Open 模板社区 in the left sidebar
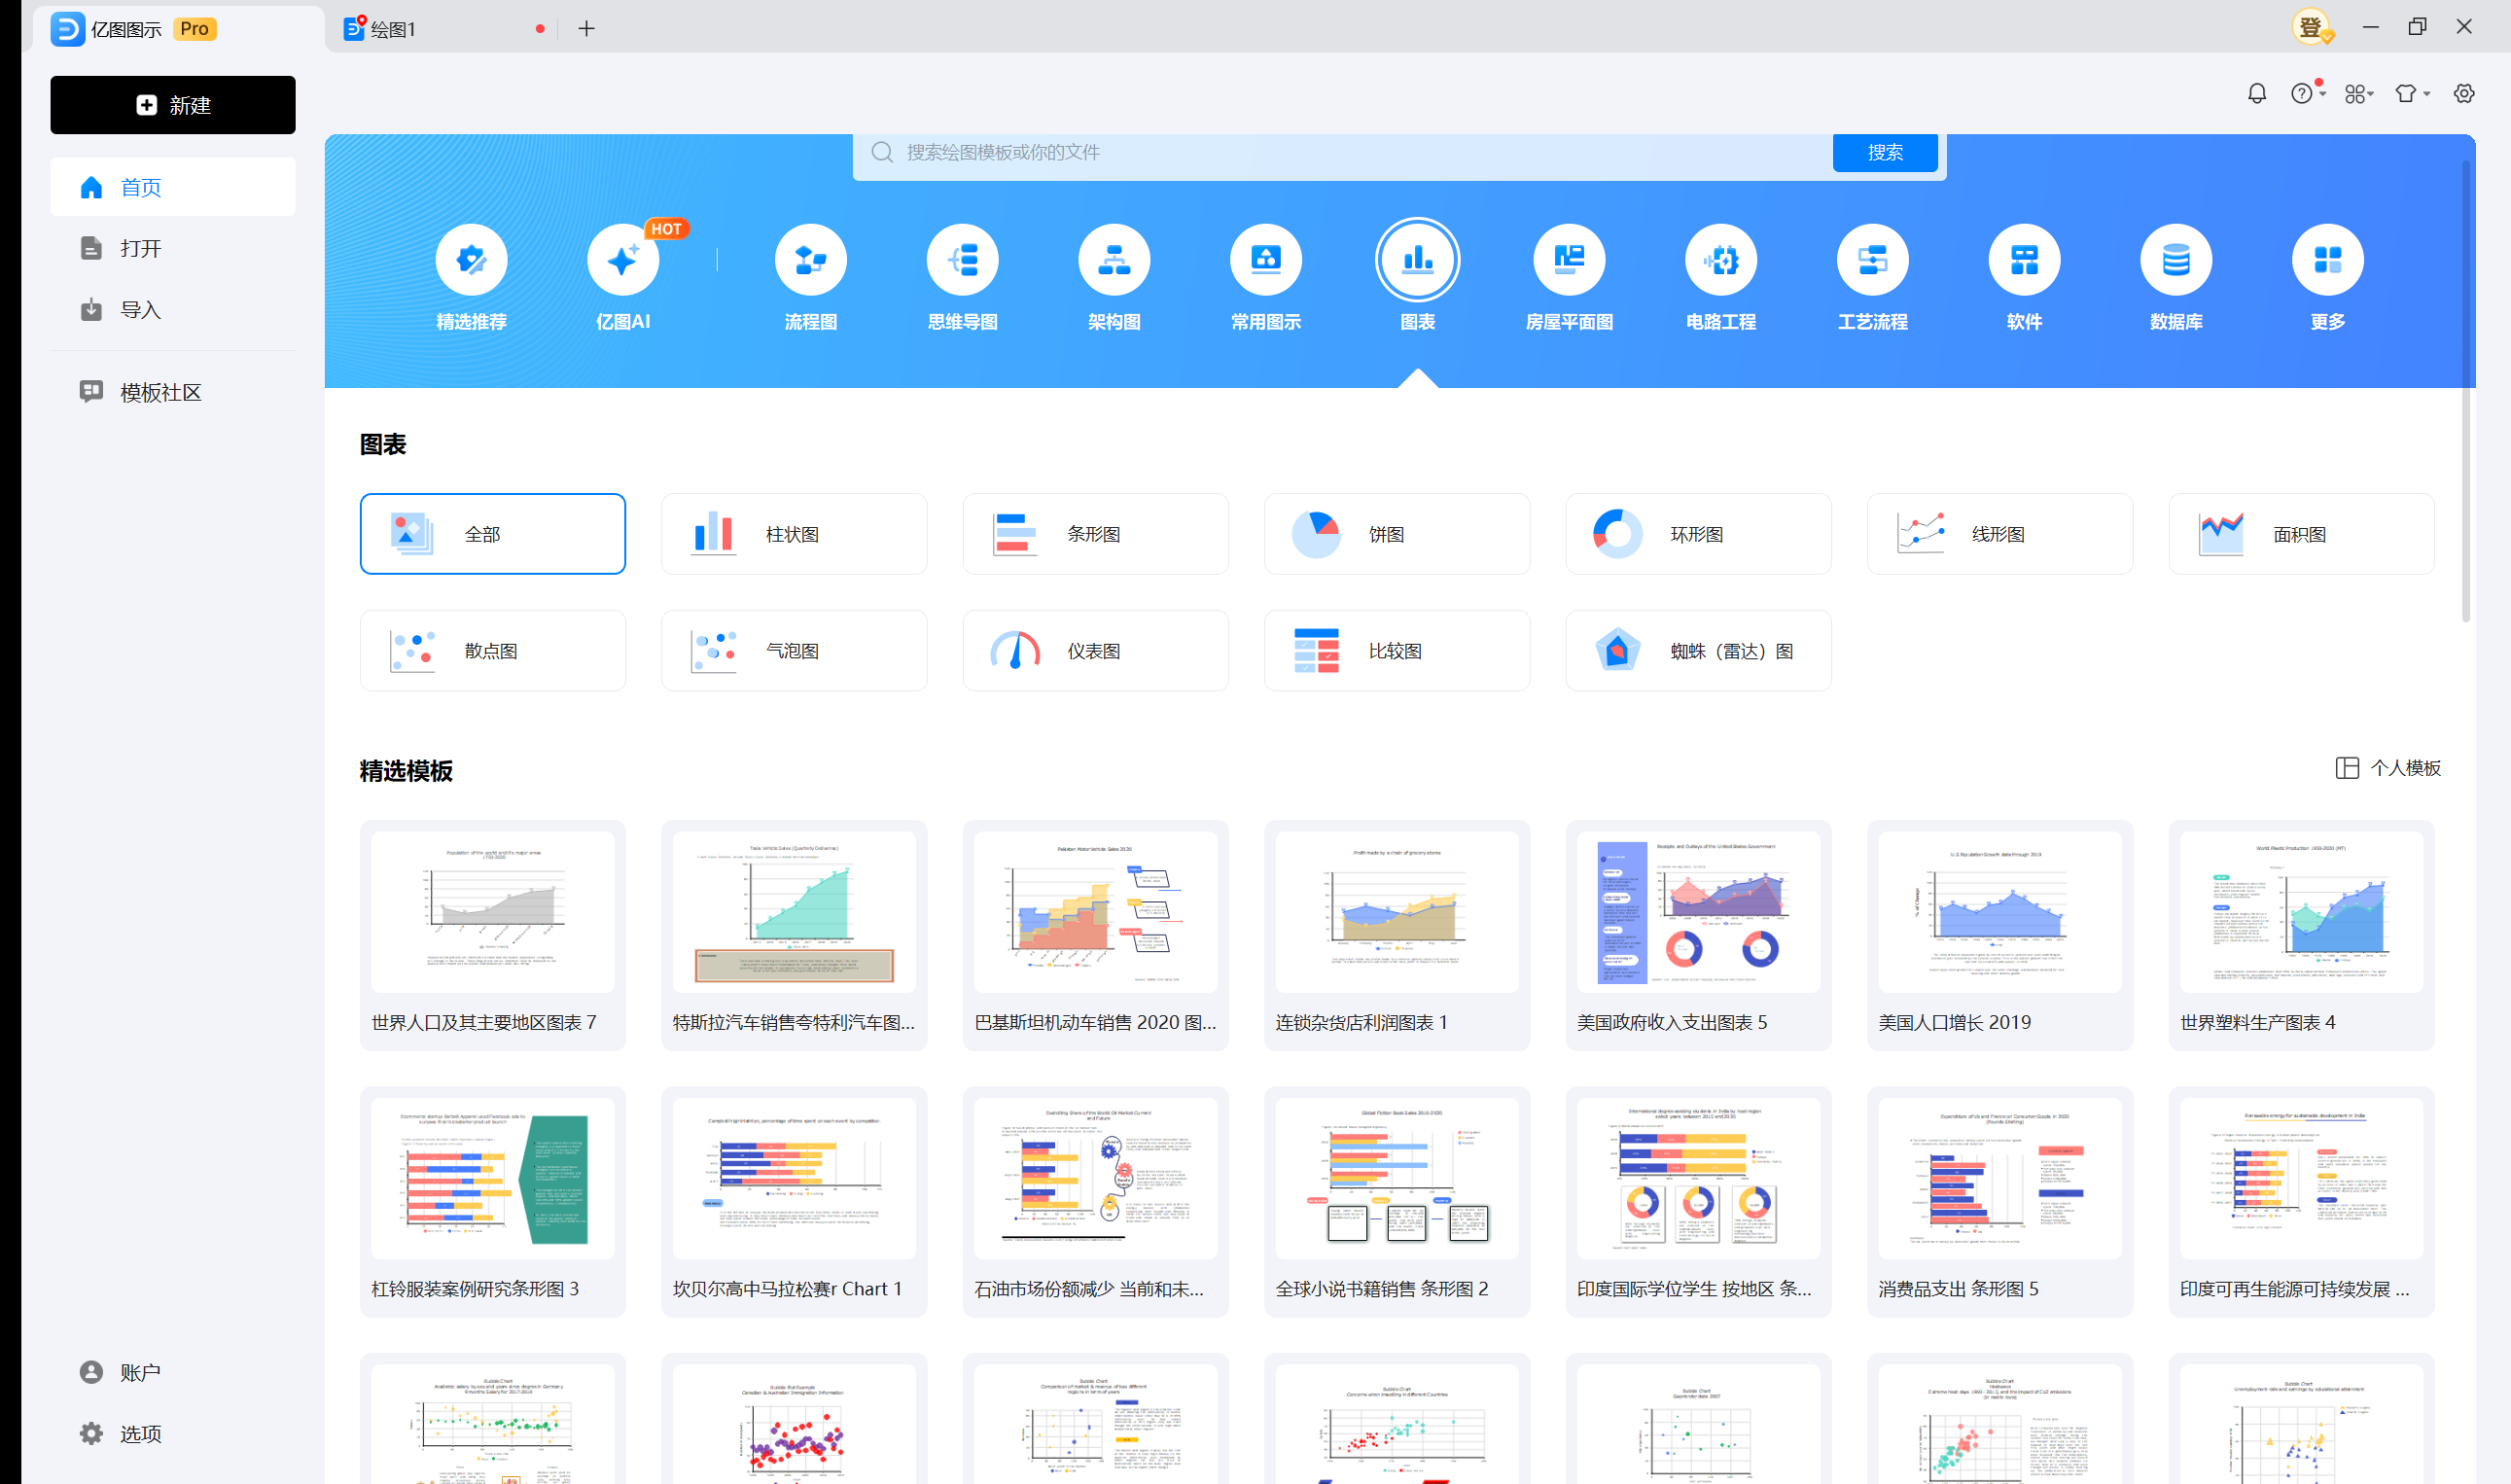Screen dimensions: 2511x1484 click(160, 392)
